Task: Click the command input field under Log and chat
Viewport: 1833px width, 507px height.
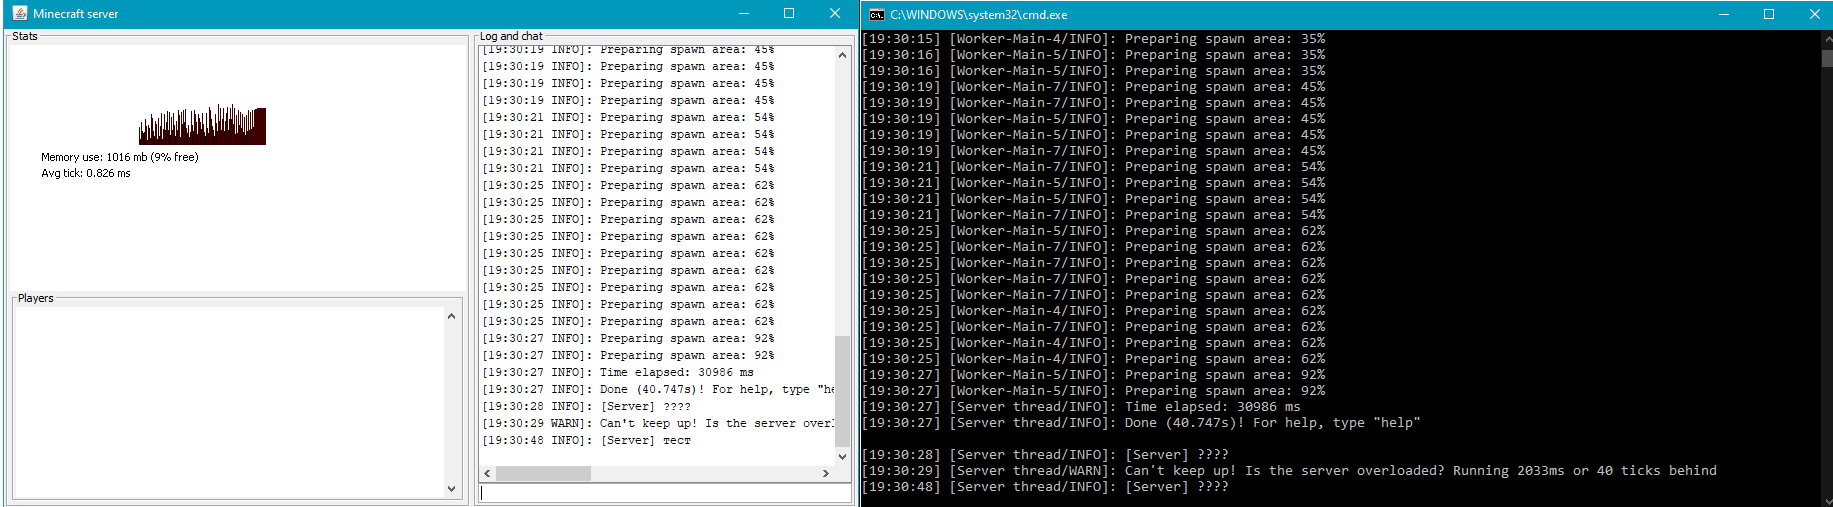Action: pos(665,493)
